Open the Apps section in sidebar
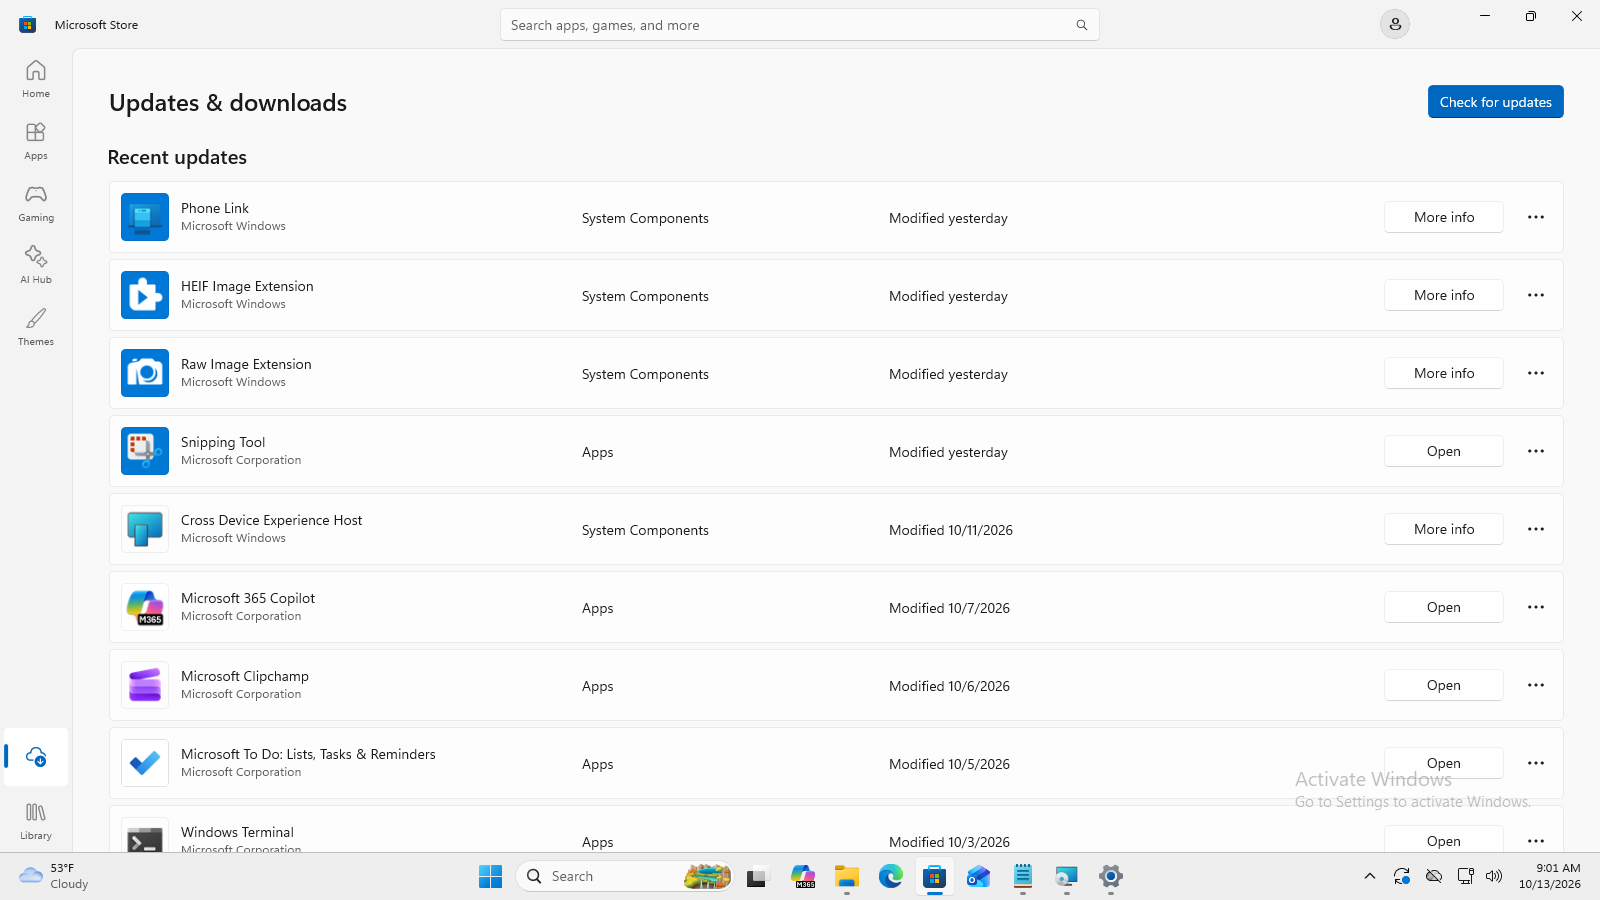This screenshot has height=900, width=1600. [36, 141]
